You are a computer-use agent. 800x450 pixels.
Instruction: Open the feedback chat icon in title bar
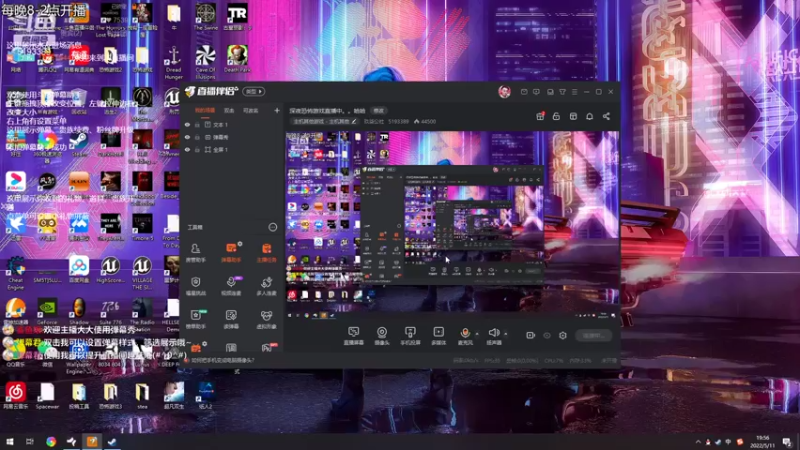click(536, 92)
